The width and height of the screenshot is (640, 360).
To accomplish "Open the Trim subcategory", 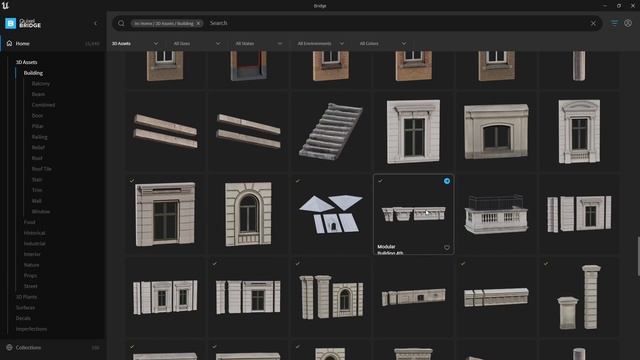I will coord(37,190).
